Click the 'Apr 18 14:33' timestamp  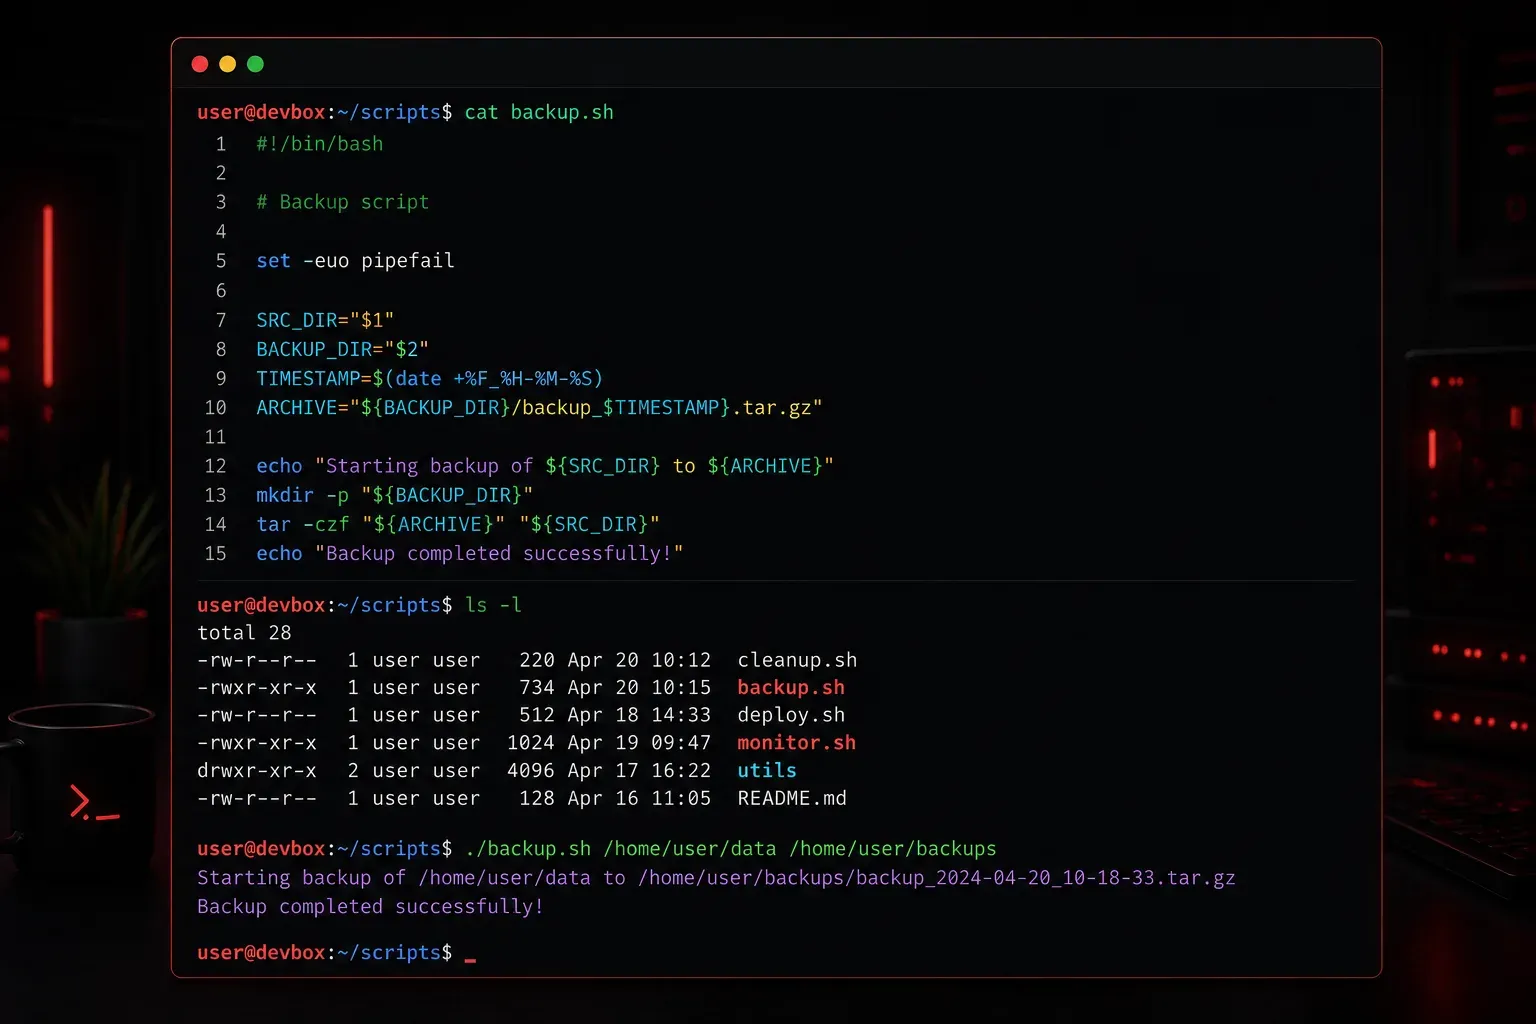point(639,715)
